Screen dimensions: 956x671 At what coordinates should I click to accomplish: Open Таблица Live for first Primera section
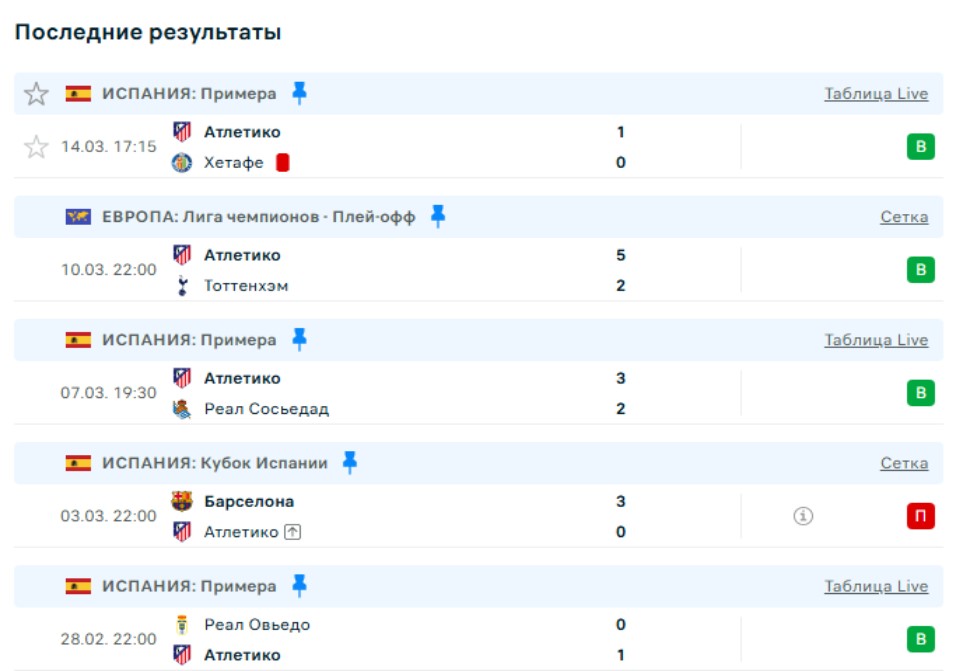click(875, 94)
